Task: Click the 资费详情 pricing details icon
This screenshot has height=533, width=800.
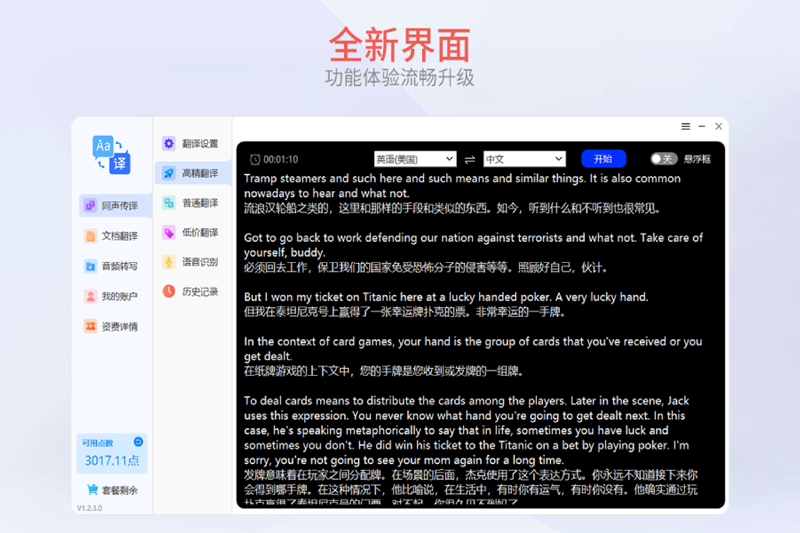Action: click(x=91, y=326)
